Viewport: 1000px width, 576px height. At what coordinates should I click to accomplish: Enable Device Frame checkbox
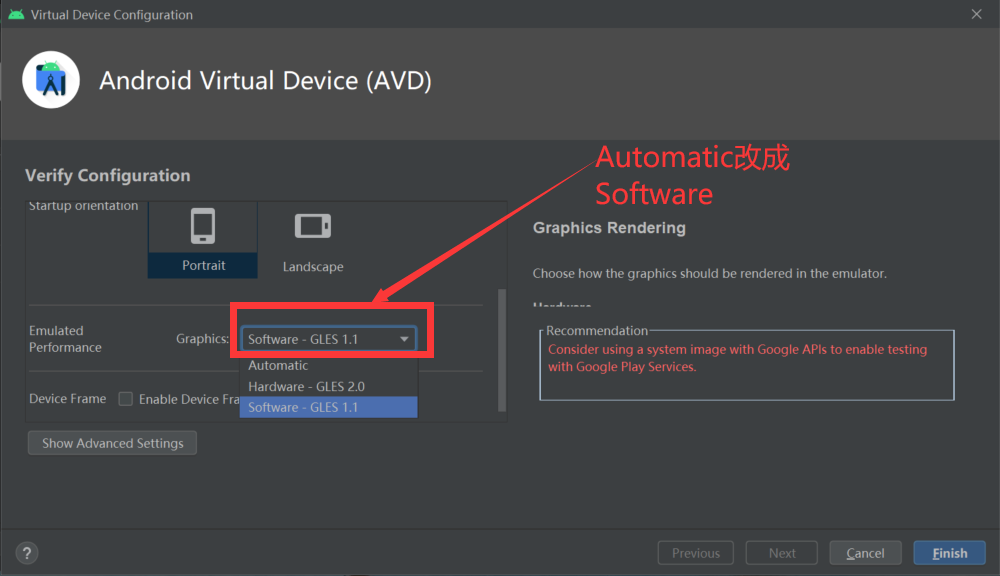pos(126,399)
